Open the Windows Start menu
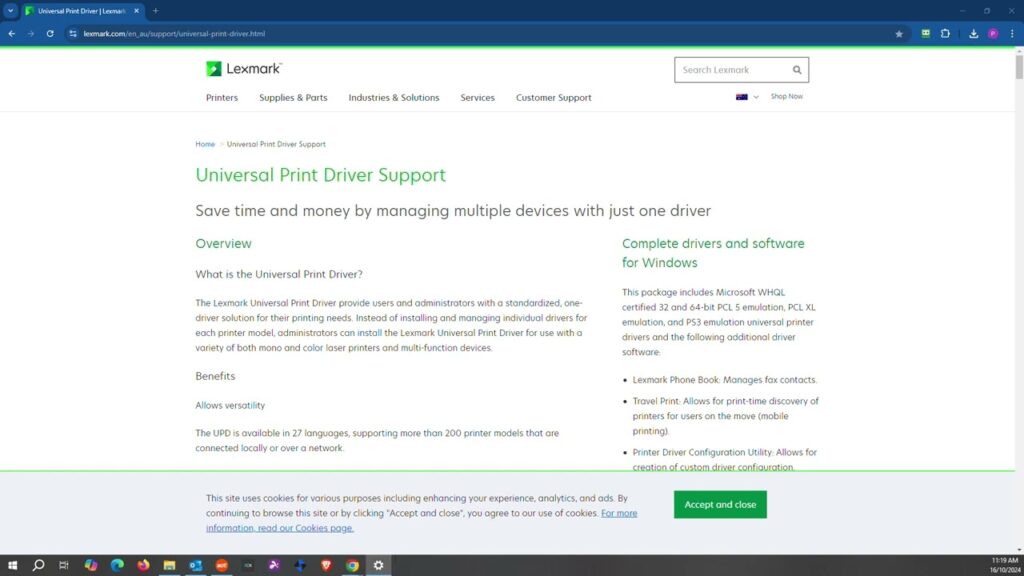This screenshot has height=576, width=1024. tap(12, 565)
